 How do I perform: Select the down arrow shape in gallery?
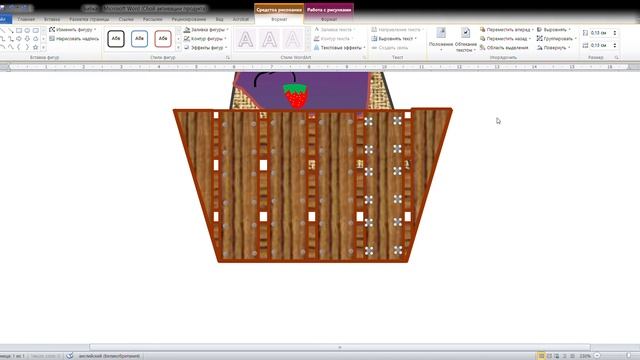(27, 39)
